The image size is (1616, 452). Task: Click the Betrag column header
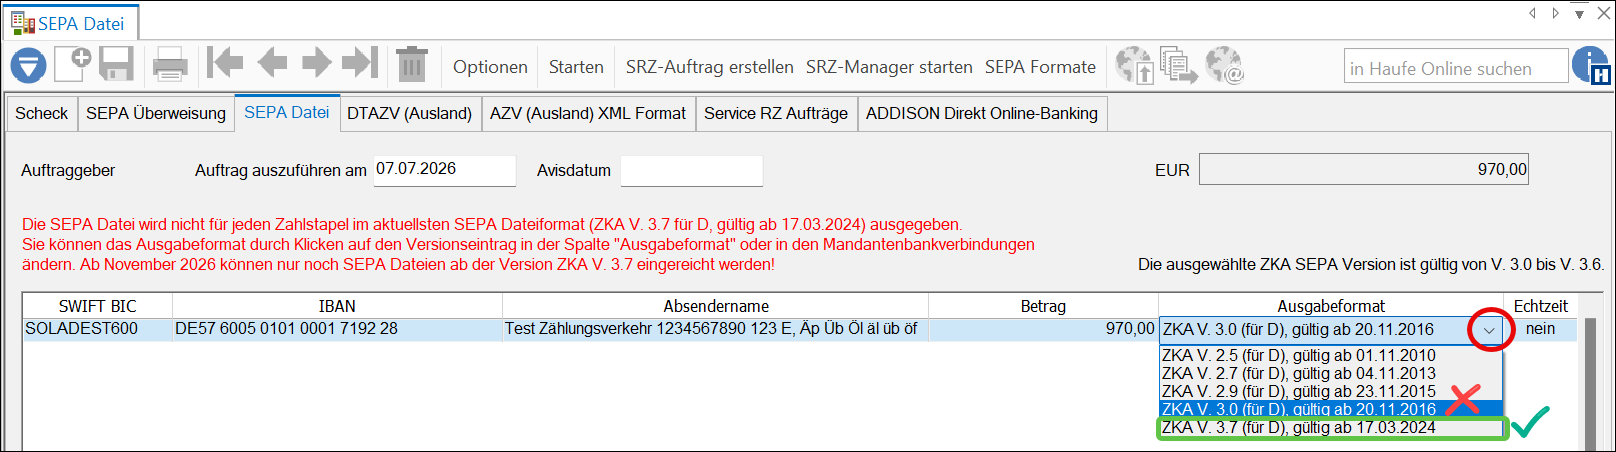[1043, 306]
